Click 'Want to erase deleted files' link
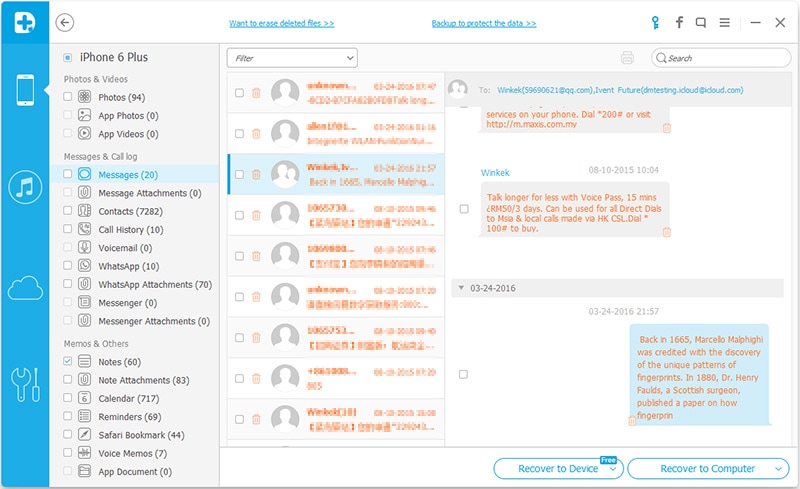 (282, 23)
